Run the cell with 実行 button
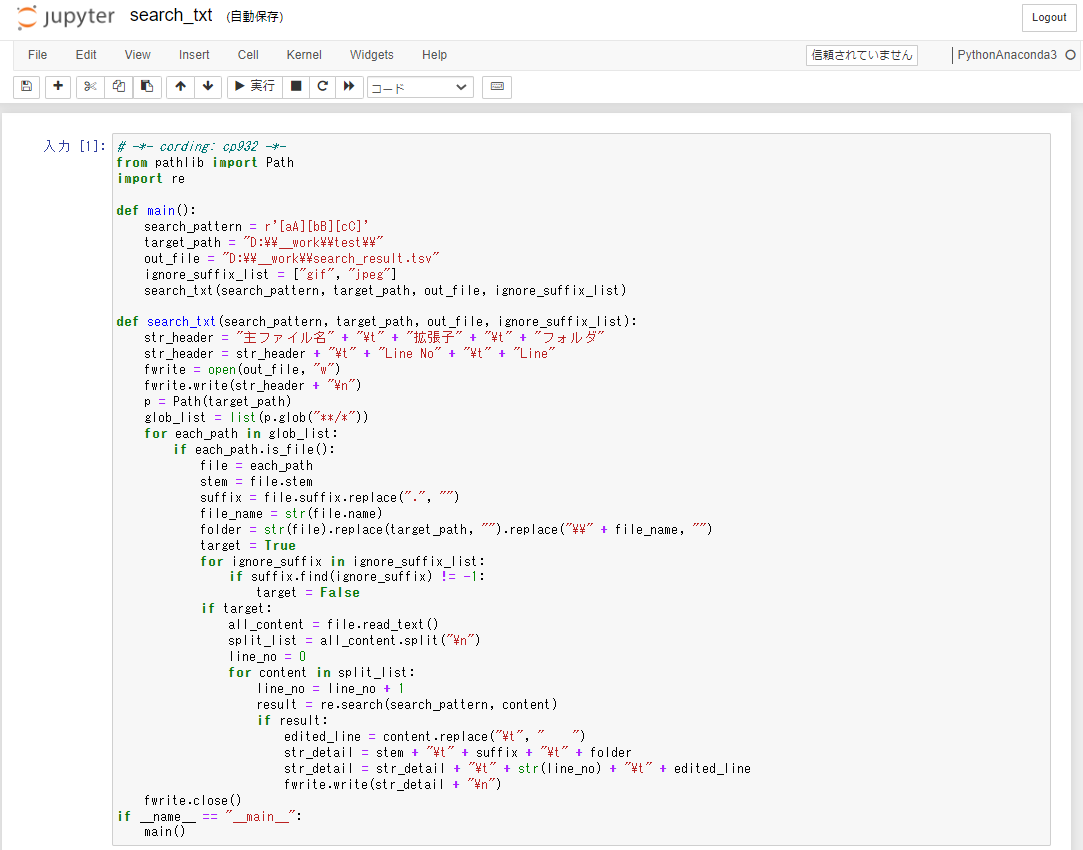The image size is (1083, 850). click(x=255, y=86)
